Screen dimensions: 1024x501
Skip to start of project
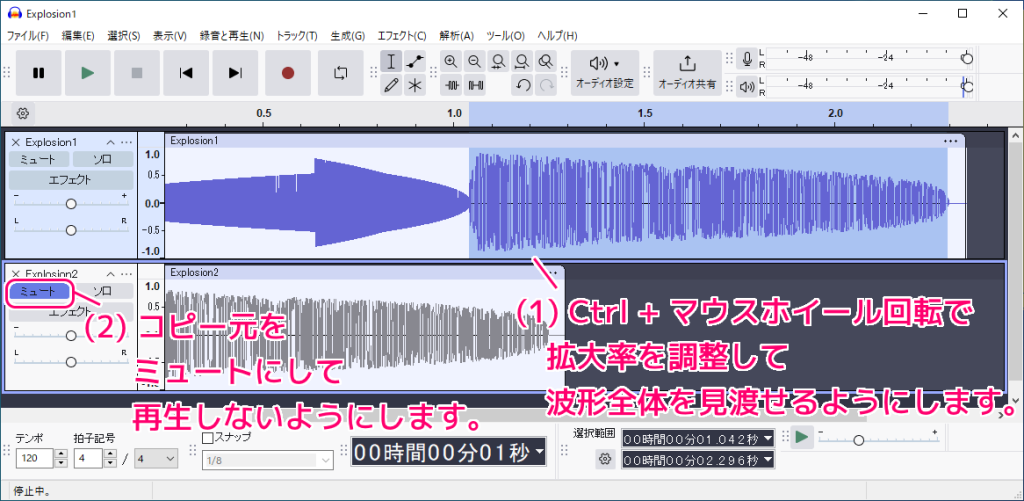click(185, 73)
